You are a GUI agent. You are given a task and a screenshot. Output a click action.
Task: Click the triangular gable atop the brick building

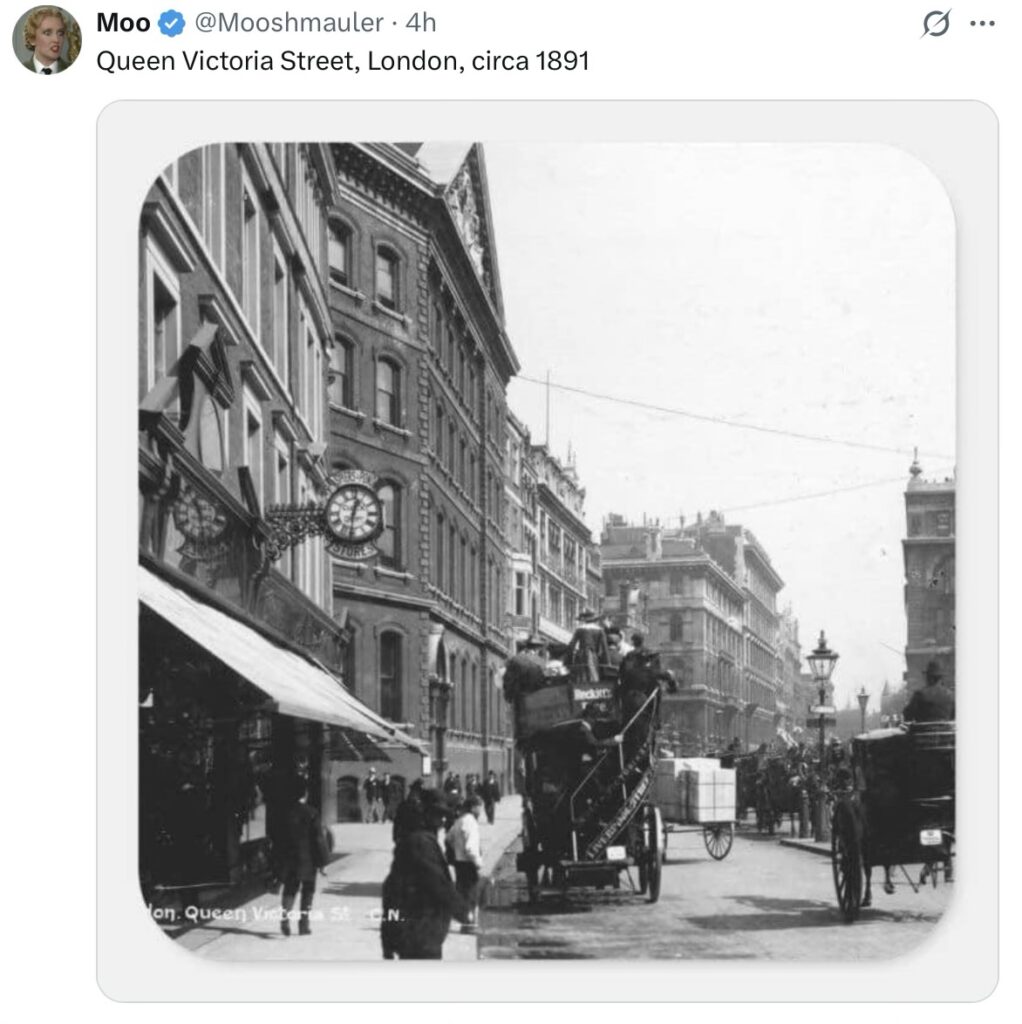tap(468, 216)
